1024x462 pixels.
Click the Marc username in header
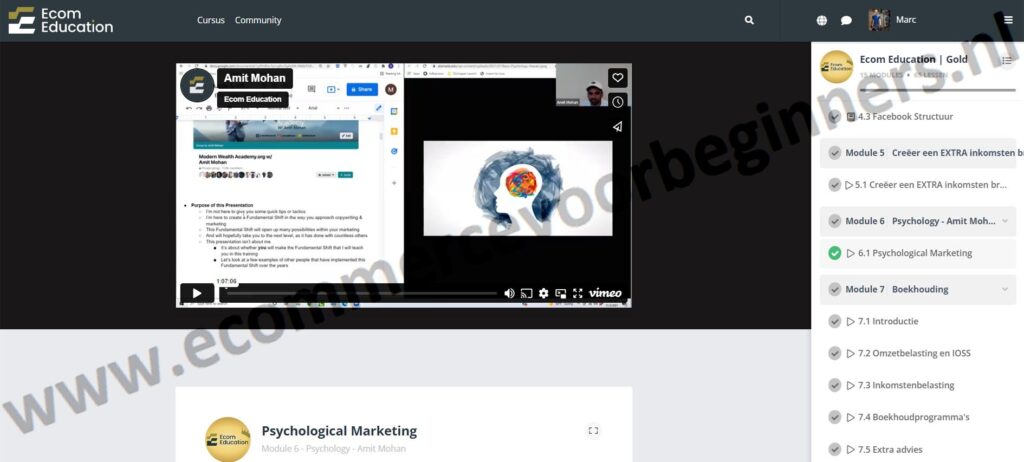click(x=906, y=20)
